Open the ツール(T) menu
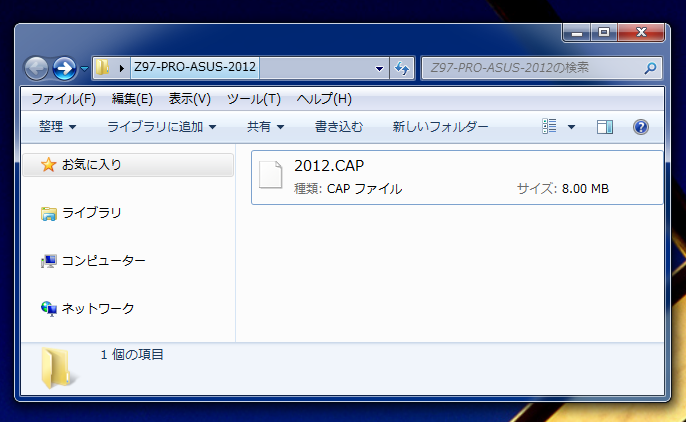 click(254, 99)
